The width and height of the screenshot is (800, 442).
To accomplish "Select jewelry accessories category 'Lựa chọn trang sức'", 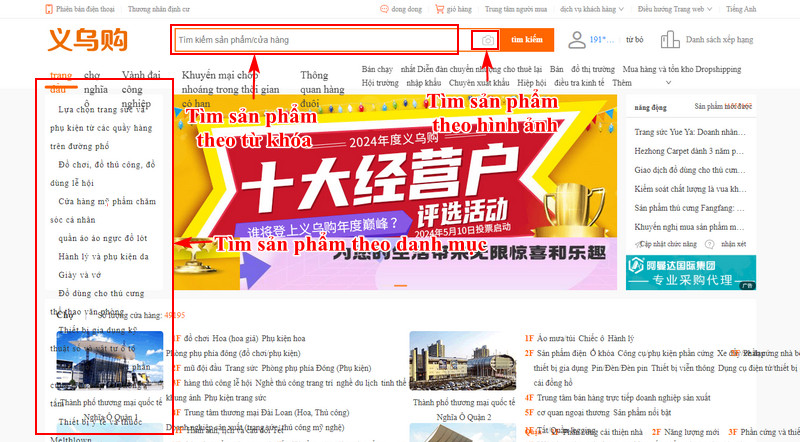I will tap(101, 128).
